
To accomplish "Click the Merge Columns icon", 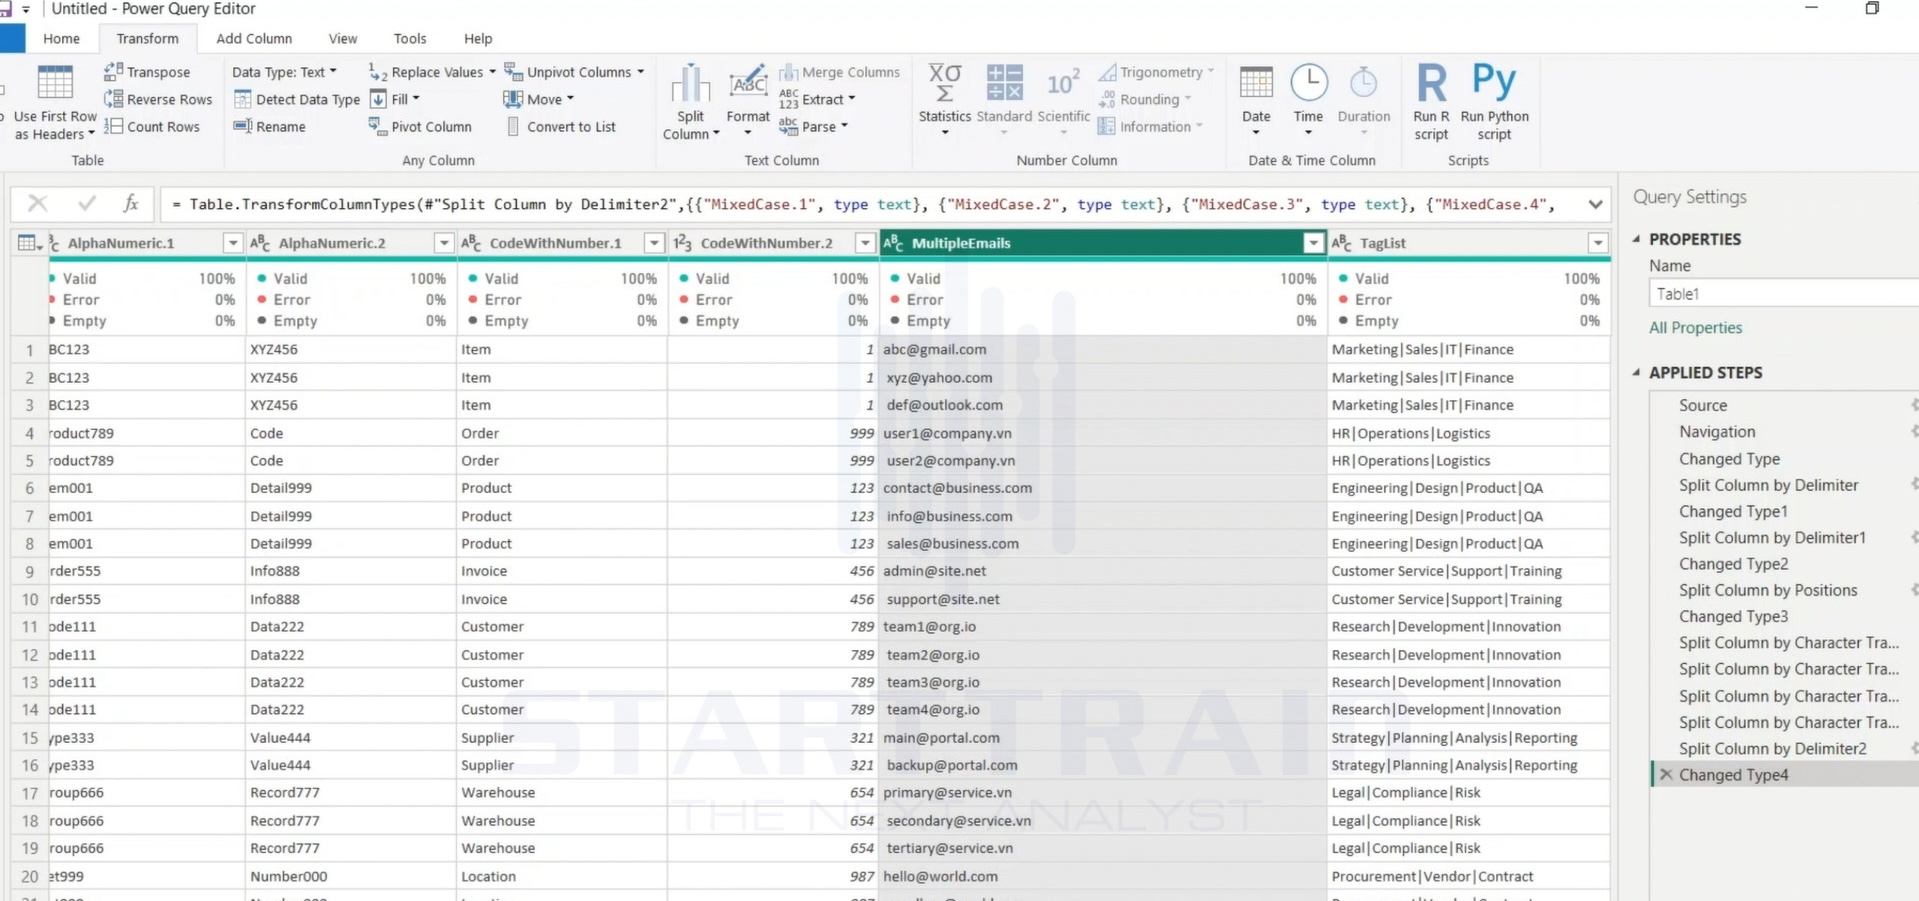I will point(788,72).
